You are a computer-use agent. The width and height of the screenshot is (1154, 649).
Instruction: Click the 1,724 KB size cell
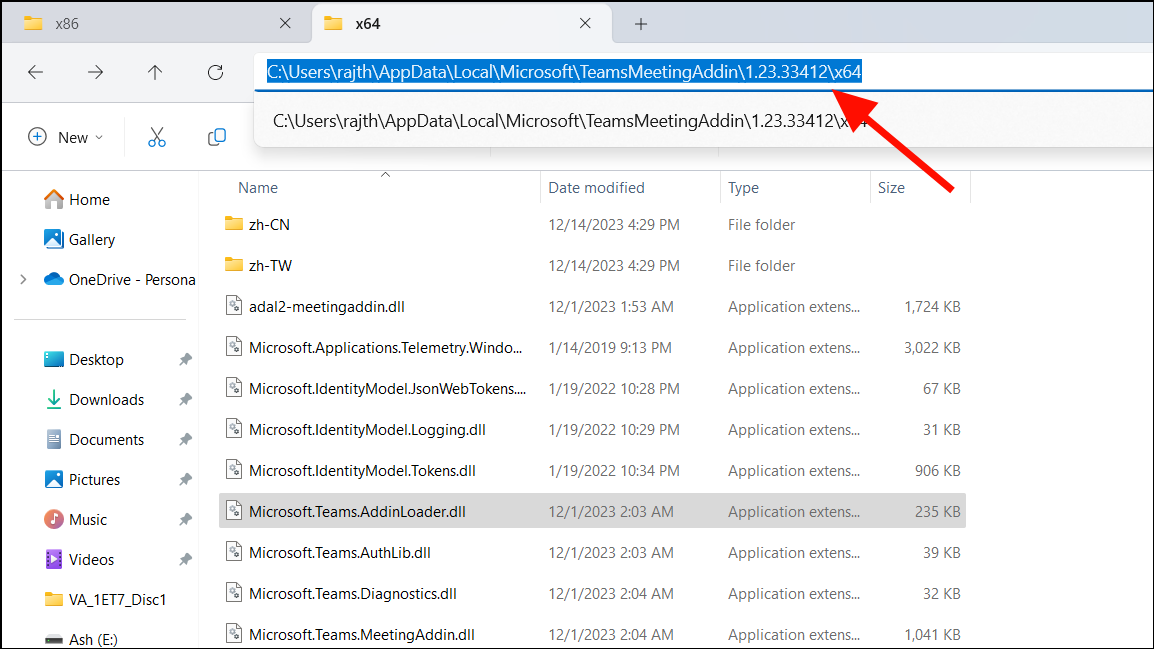pos(932,307)
